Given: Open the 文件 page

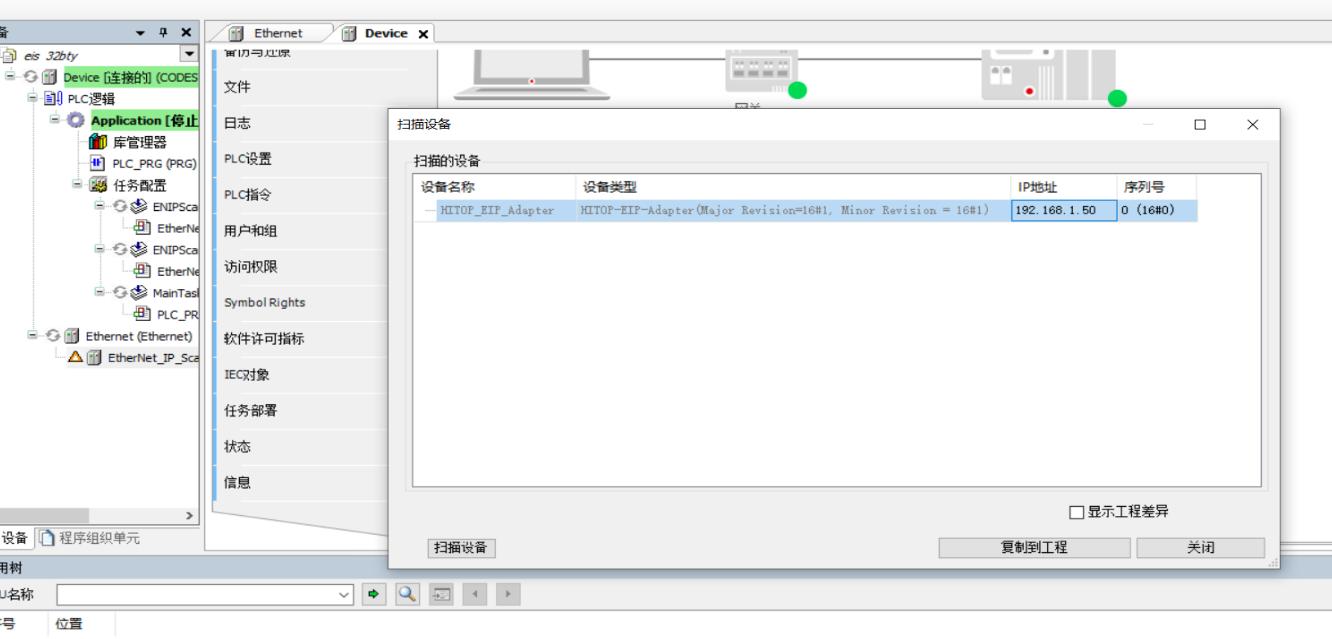Looking at the screenshot, I should tap(237, 87).
